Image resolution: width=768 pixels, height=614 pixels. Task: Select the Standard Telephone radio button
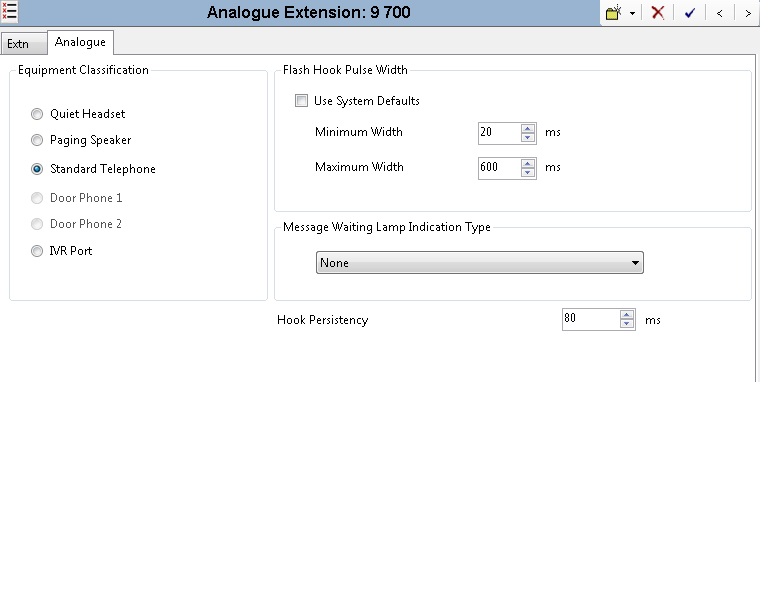[x=37, y=169]
